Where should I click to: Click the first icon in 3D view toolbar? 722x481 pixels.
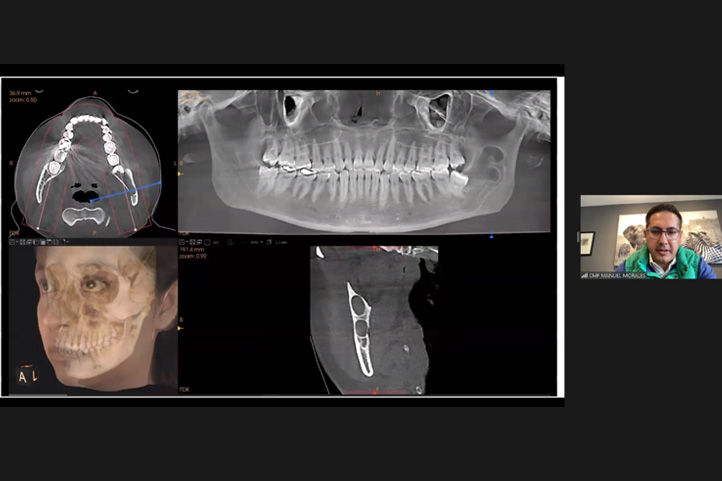[x=9, y=242]
